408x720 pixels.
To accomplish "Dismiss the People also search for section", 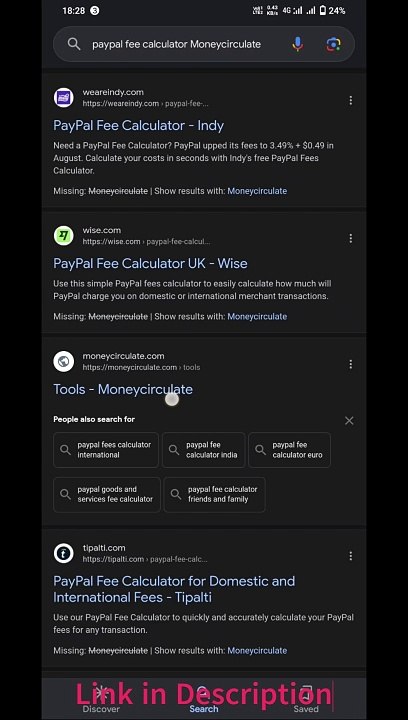I will [x=349, y=421].
